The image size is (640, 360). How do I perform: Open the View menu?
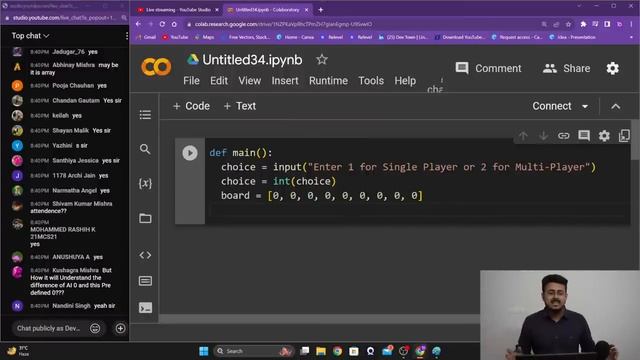click(x=249, y=81)
